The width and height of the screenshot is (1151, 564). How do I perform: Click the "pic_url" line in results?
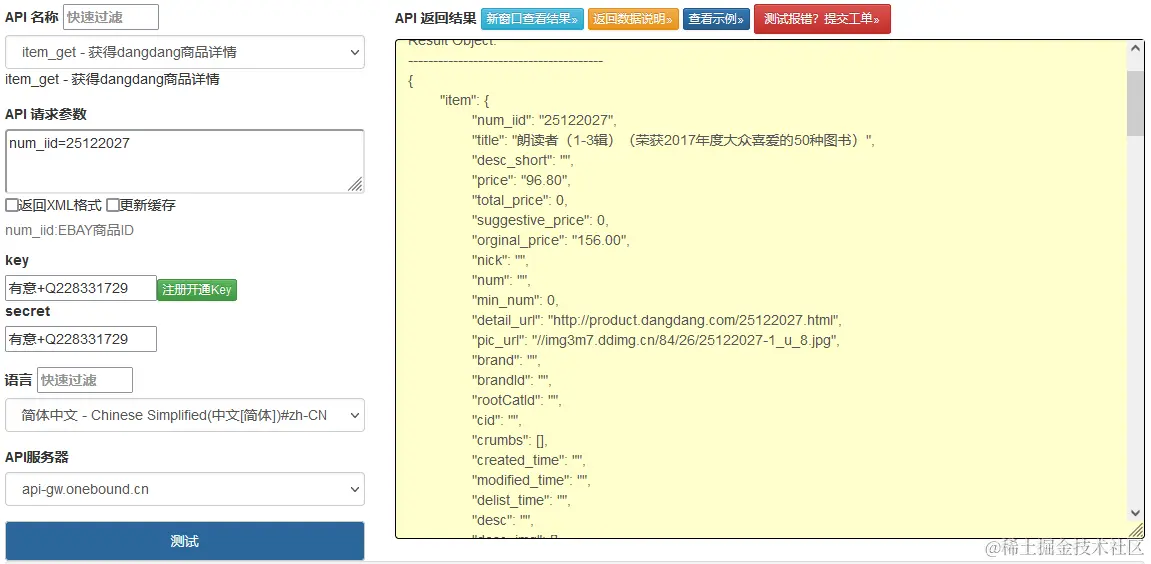click(655, 340)
